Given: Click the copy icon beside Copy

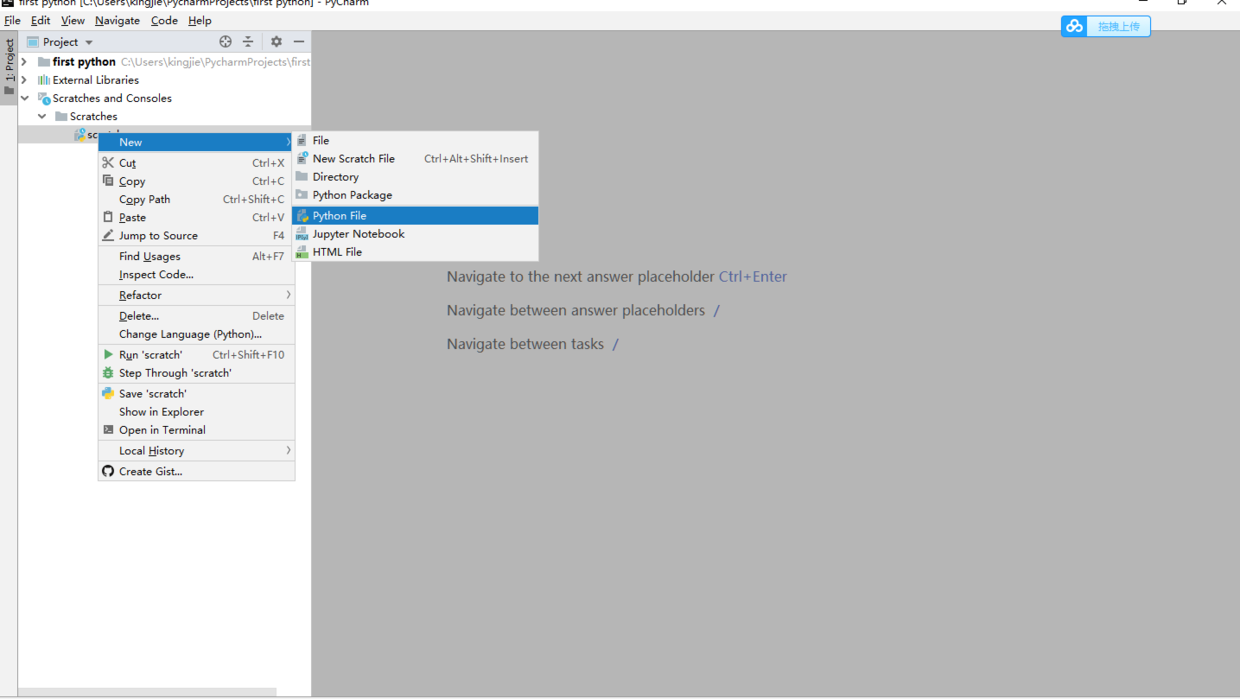Looking at the screenshot, I should pyautogui.click(x=108, y=181).
